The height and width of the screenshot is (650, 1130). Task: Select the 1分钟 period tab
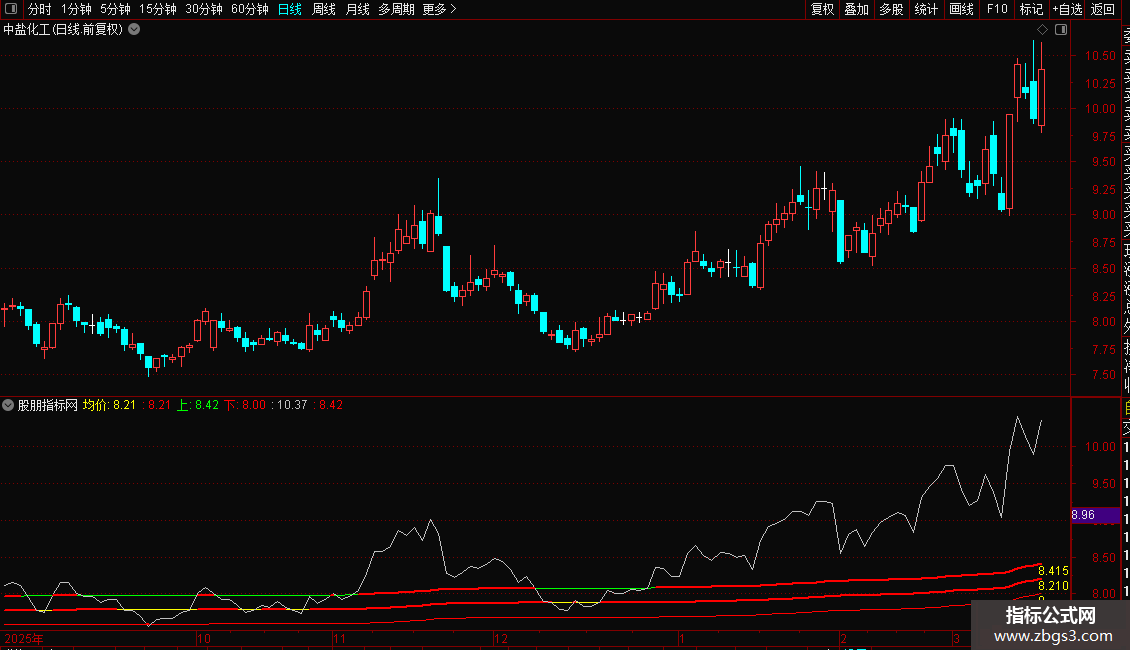pyautogui.click(x=76, y=9)
